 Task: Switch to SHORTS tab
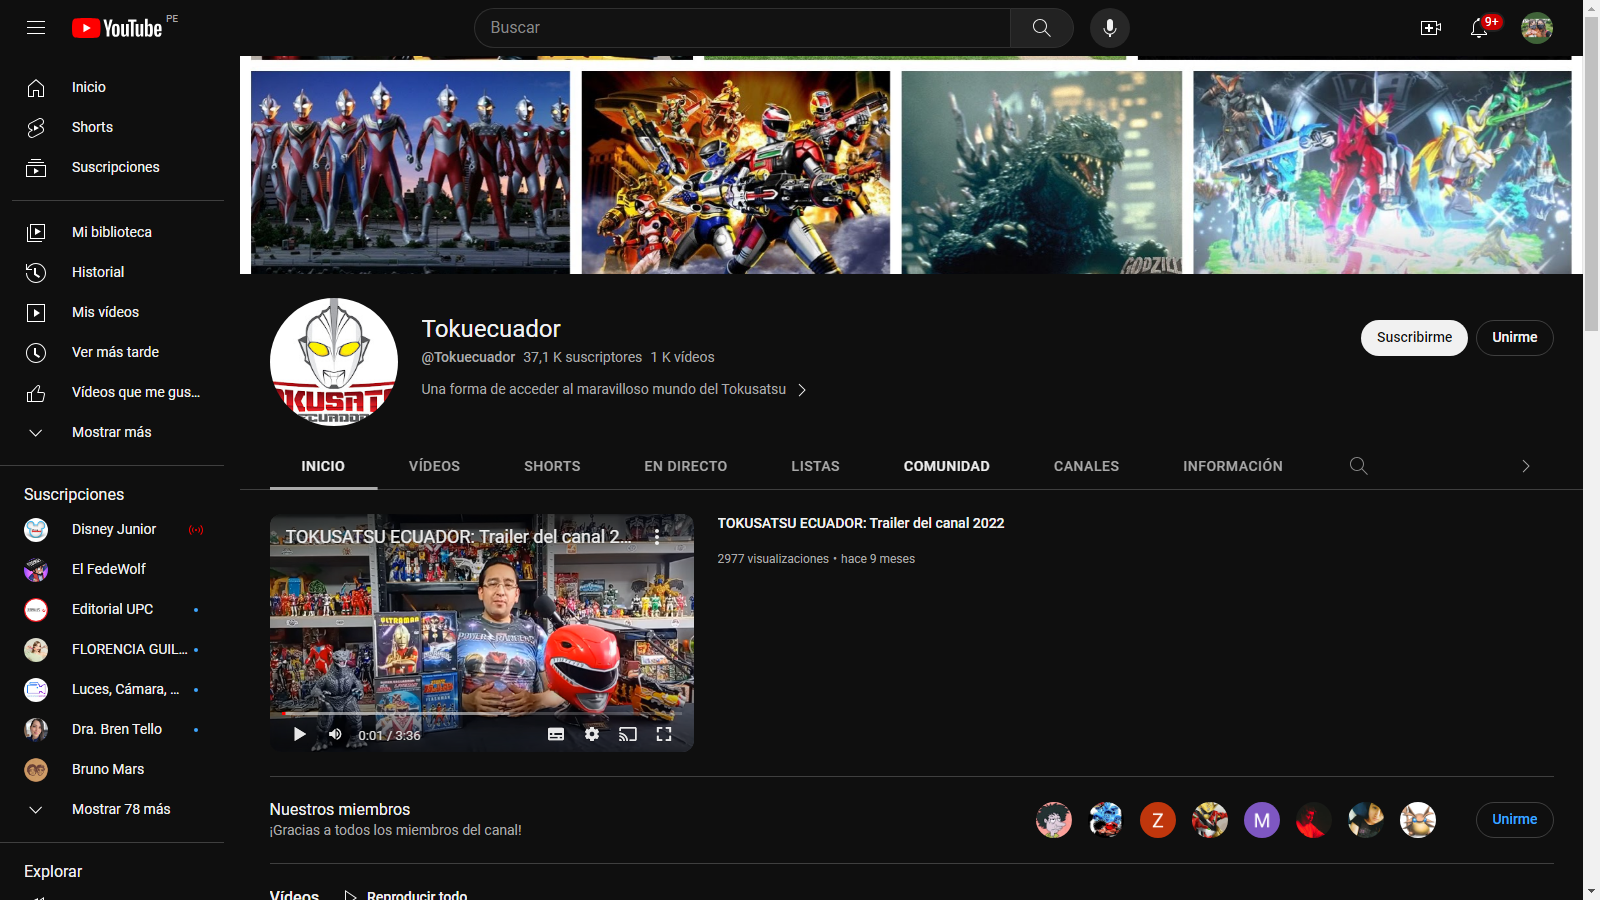point(552,466)
